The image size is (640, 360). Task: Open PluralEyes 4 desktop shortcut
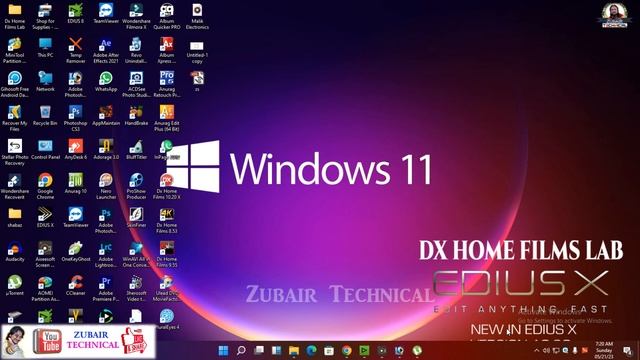tap(167, 319)
